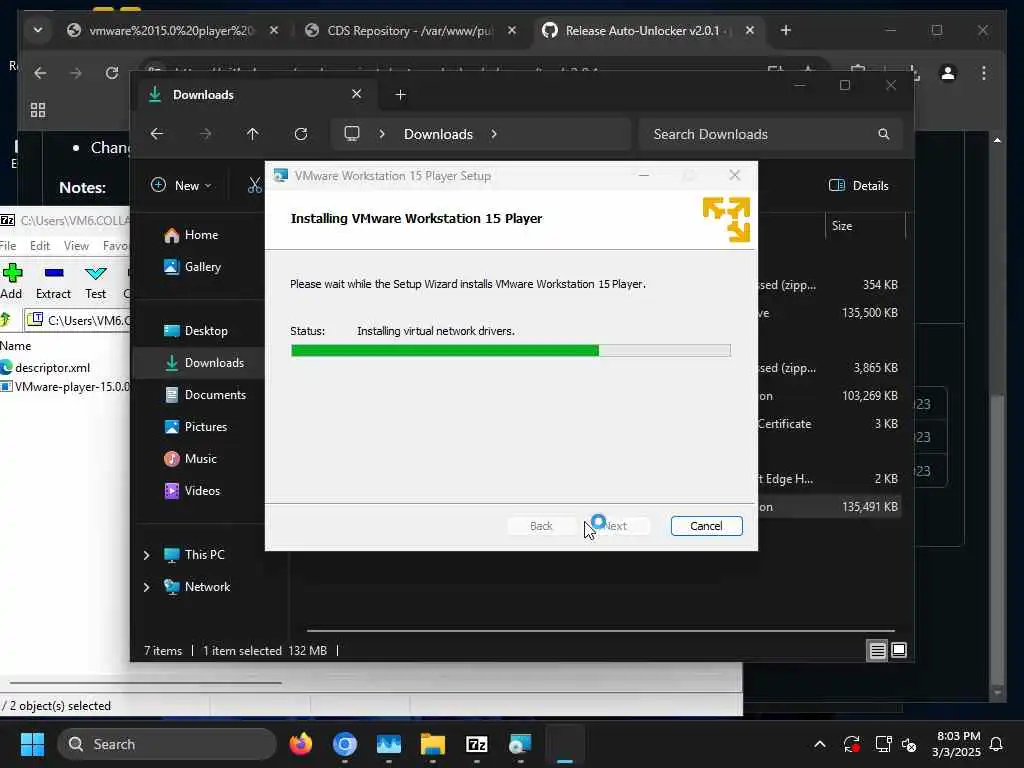Open a new File Explorer tab
This screenshot has height=768, width=1024.
click(x=400, y=95)
